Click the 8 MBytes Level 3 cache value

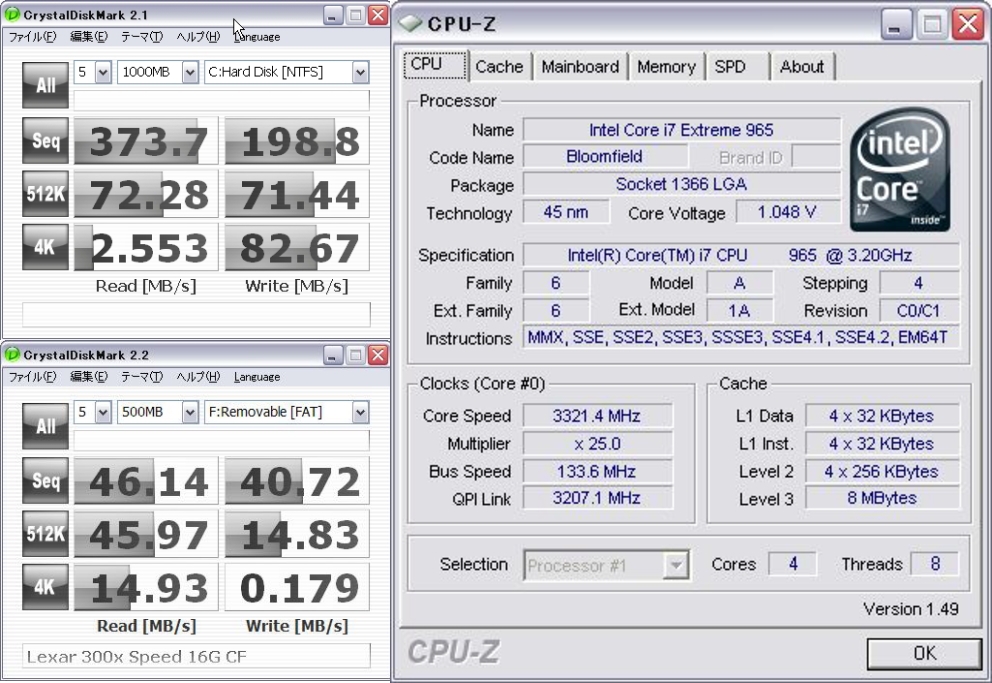(x=882, y=498)
